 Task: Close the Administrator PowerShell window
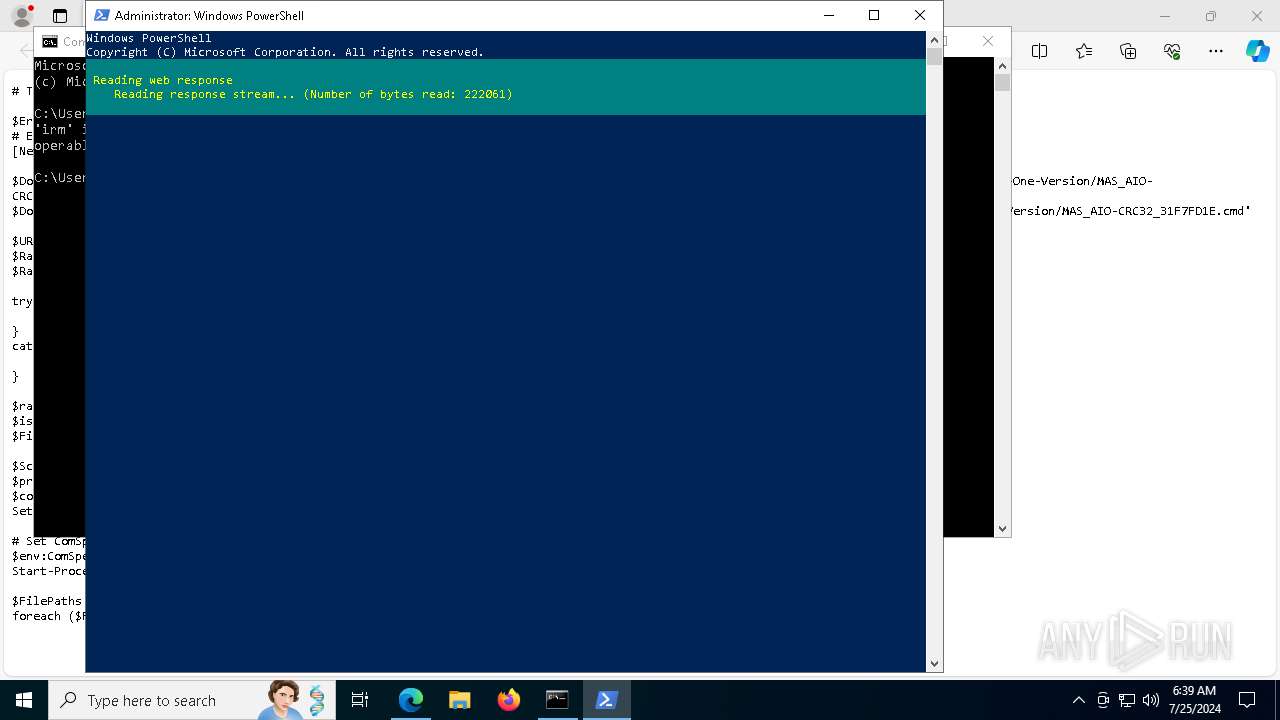[x=920, y=15]
